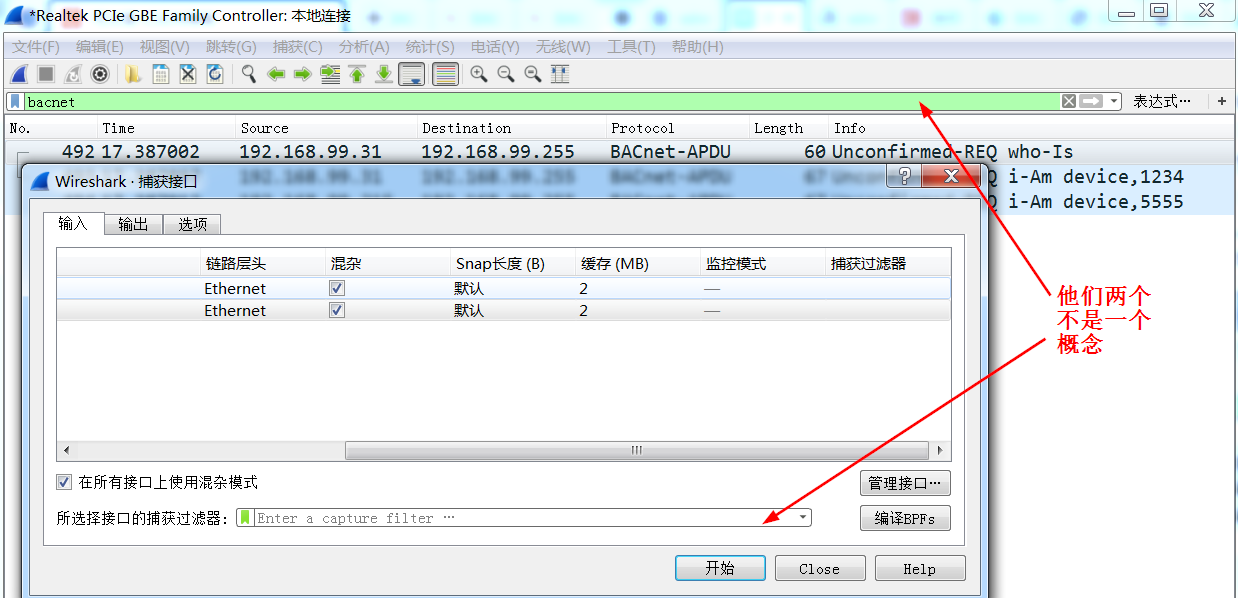
Task: Jump to the last packet
Action: 384,74
